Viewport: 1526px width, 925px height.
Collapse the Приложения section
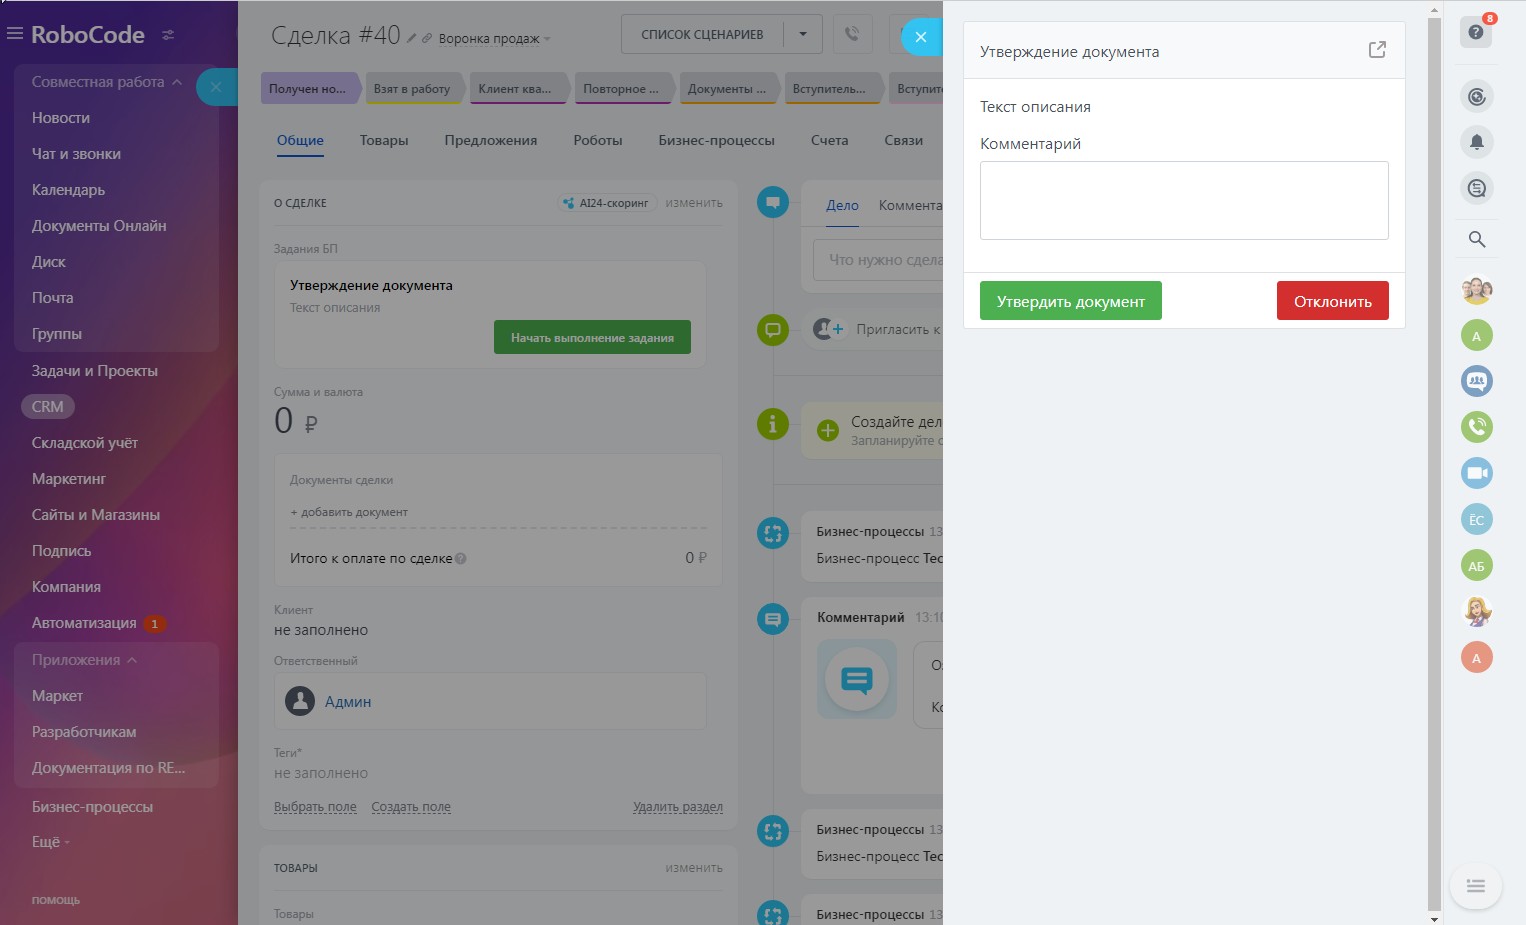click(132, 660)
